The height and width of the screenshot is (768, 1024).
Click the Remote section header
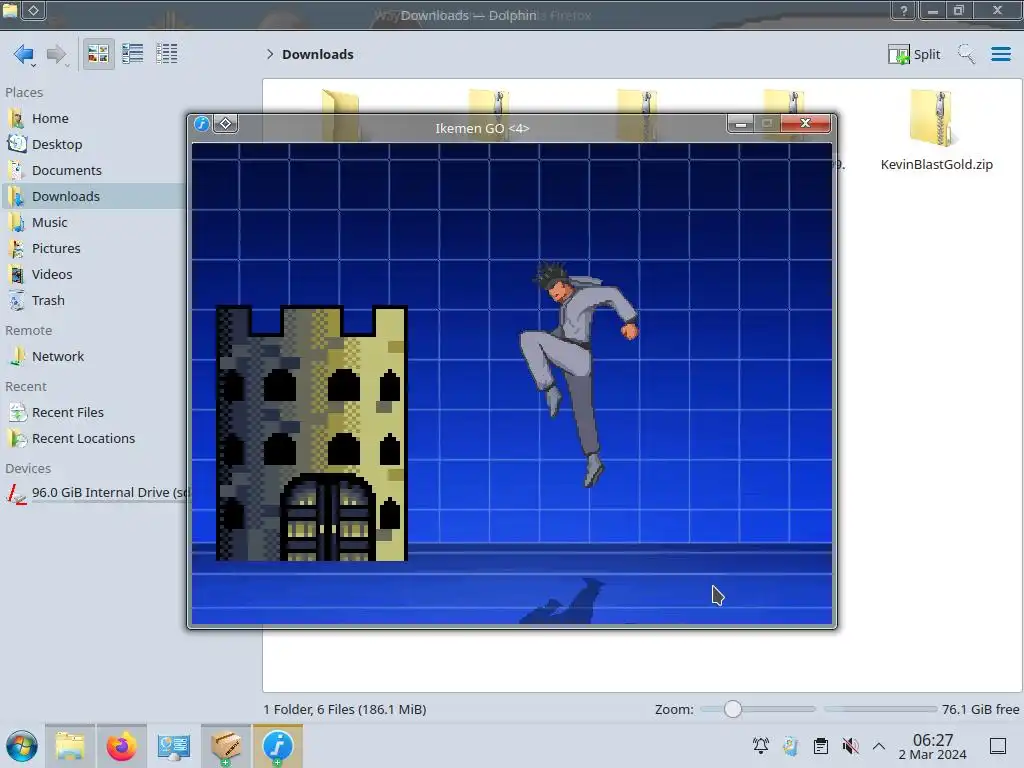tap(29, 331)
